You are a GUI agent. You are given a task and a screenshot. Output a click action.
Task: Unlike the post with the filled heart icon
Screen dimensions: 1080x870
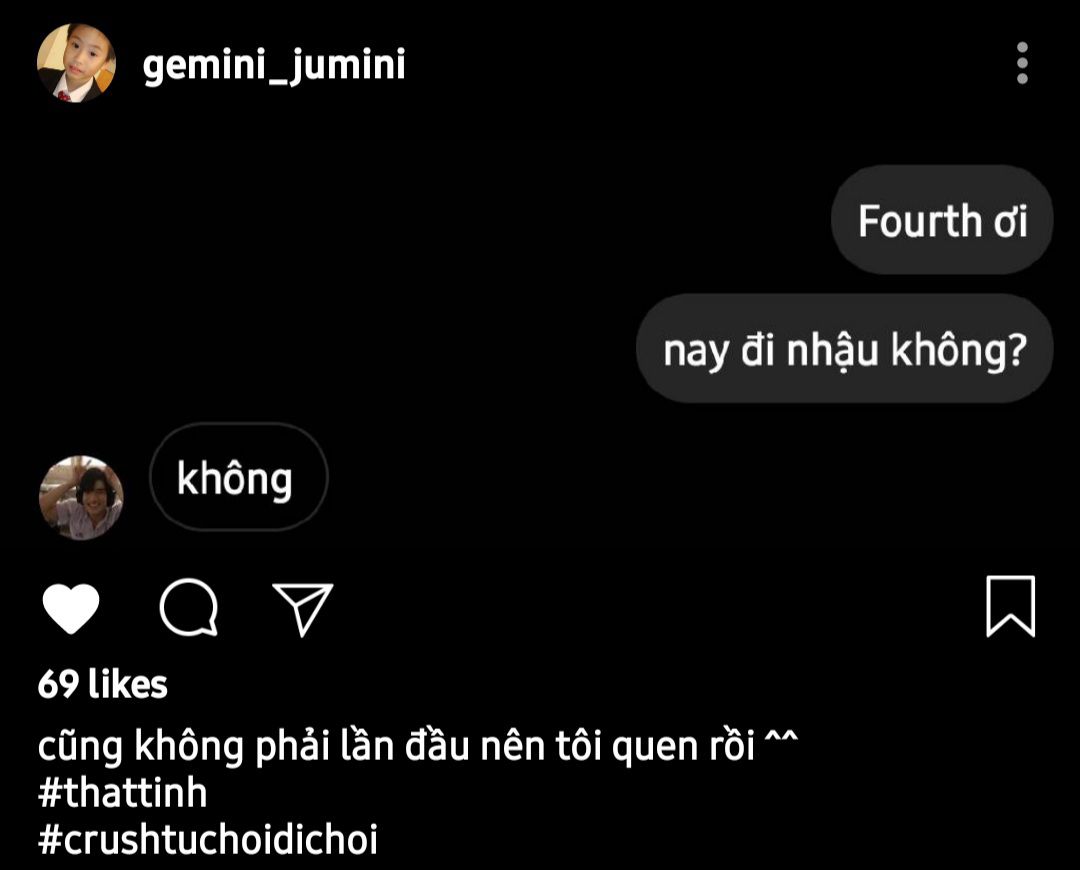(x=71, y=608)
